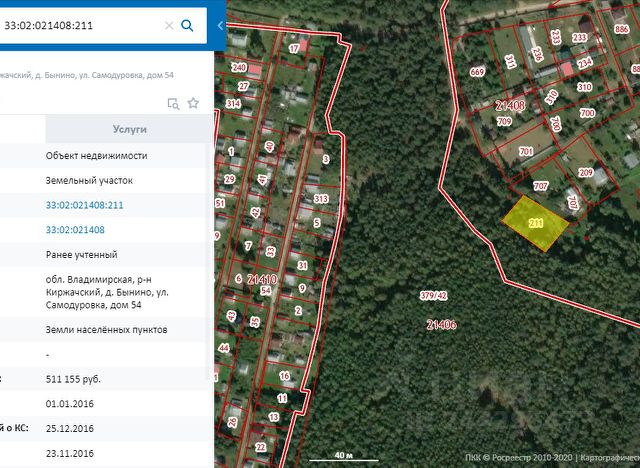Collapse the left info panel
The width and height of the screenshot is (640, 468).
pos(220,26)
